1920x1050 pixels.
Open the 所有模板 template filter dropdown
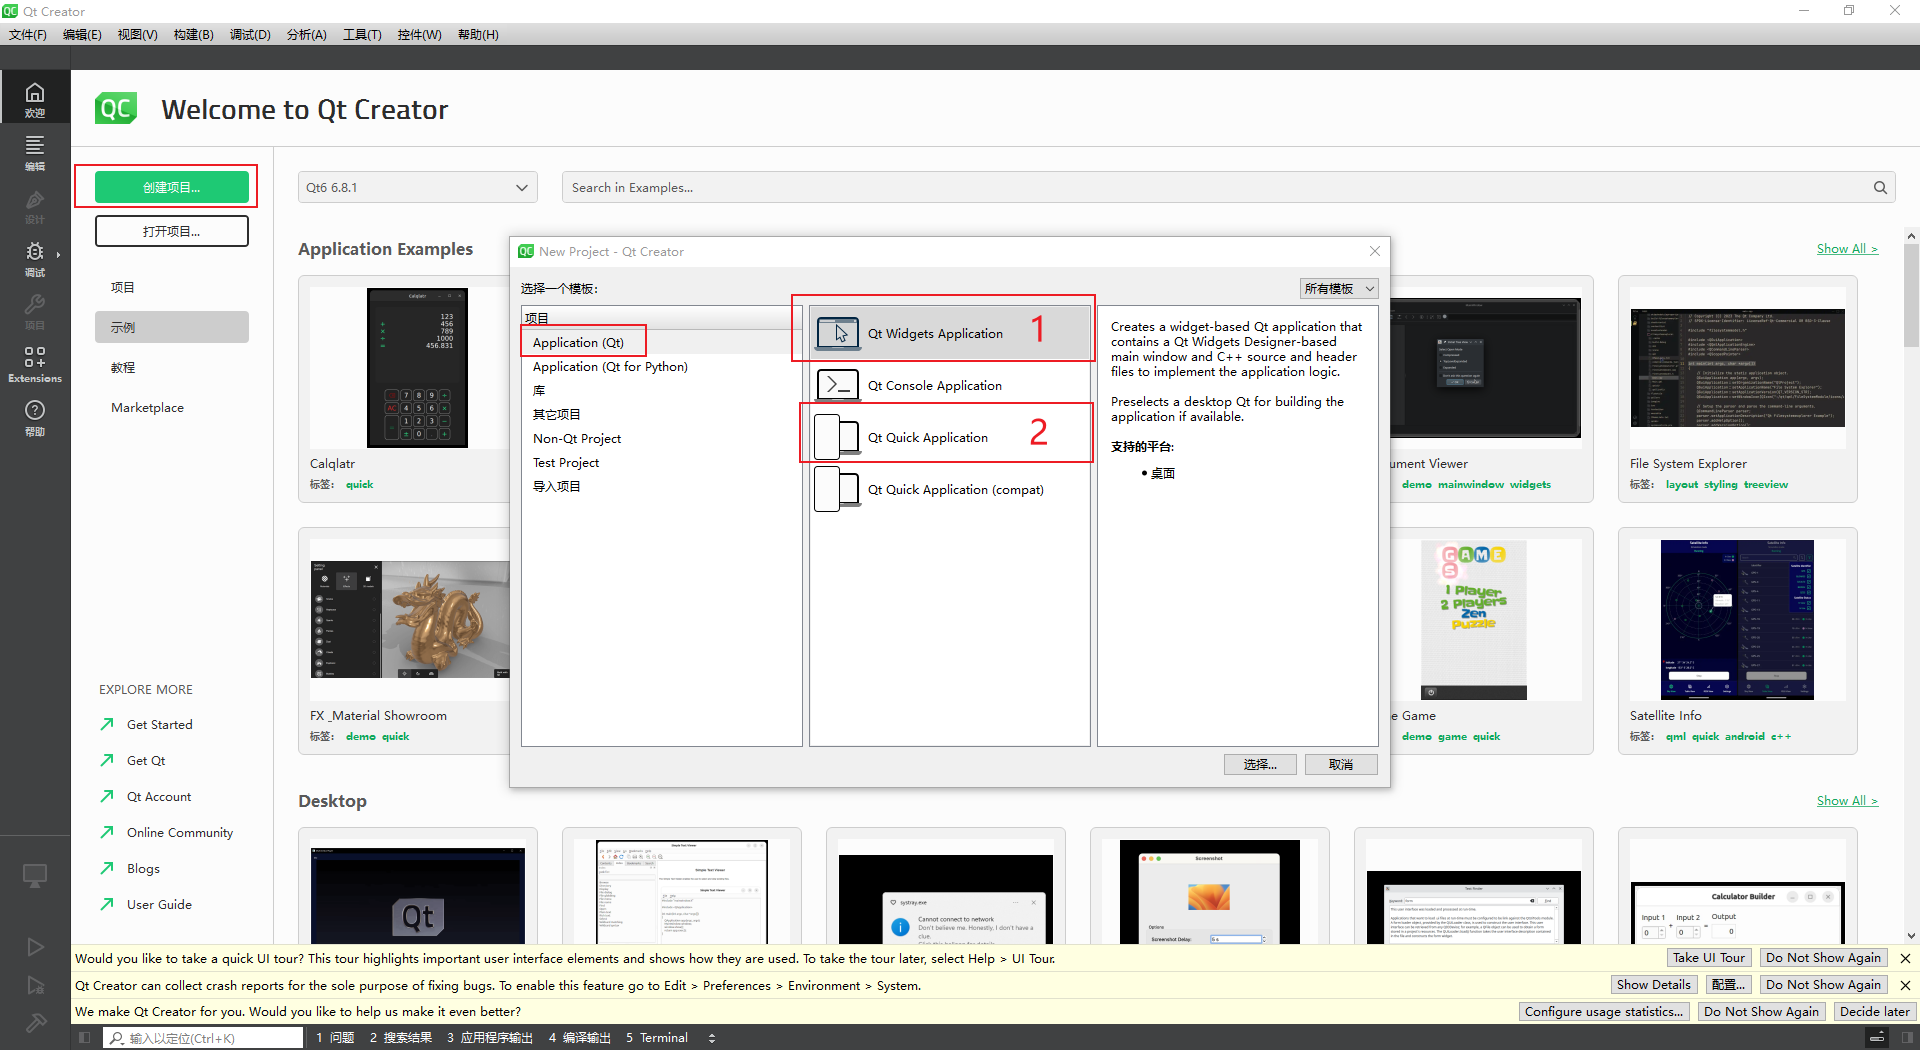[x=1338, y=289]
